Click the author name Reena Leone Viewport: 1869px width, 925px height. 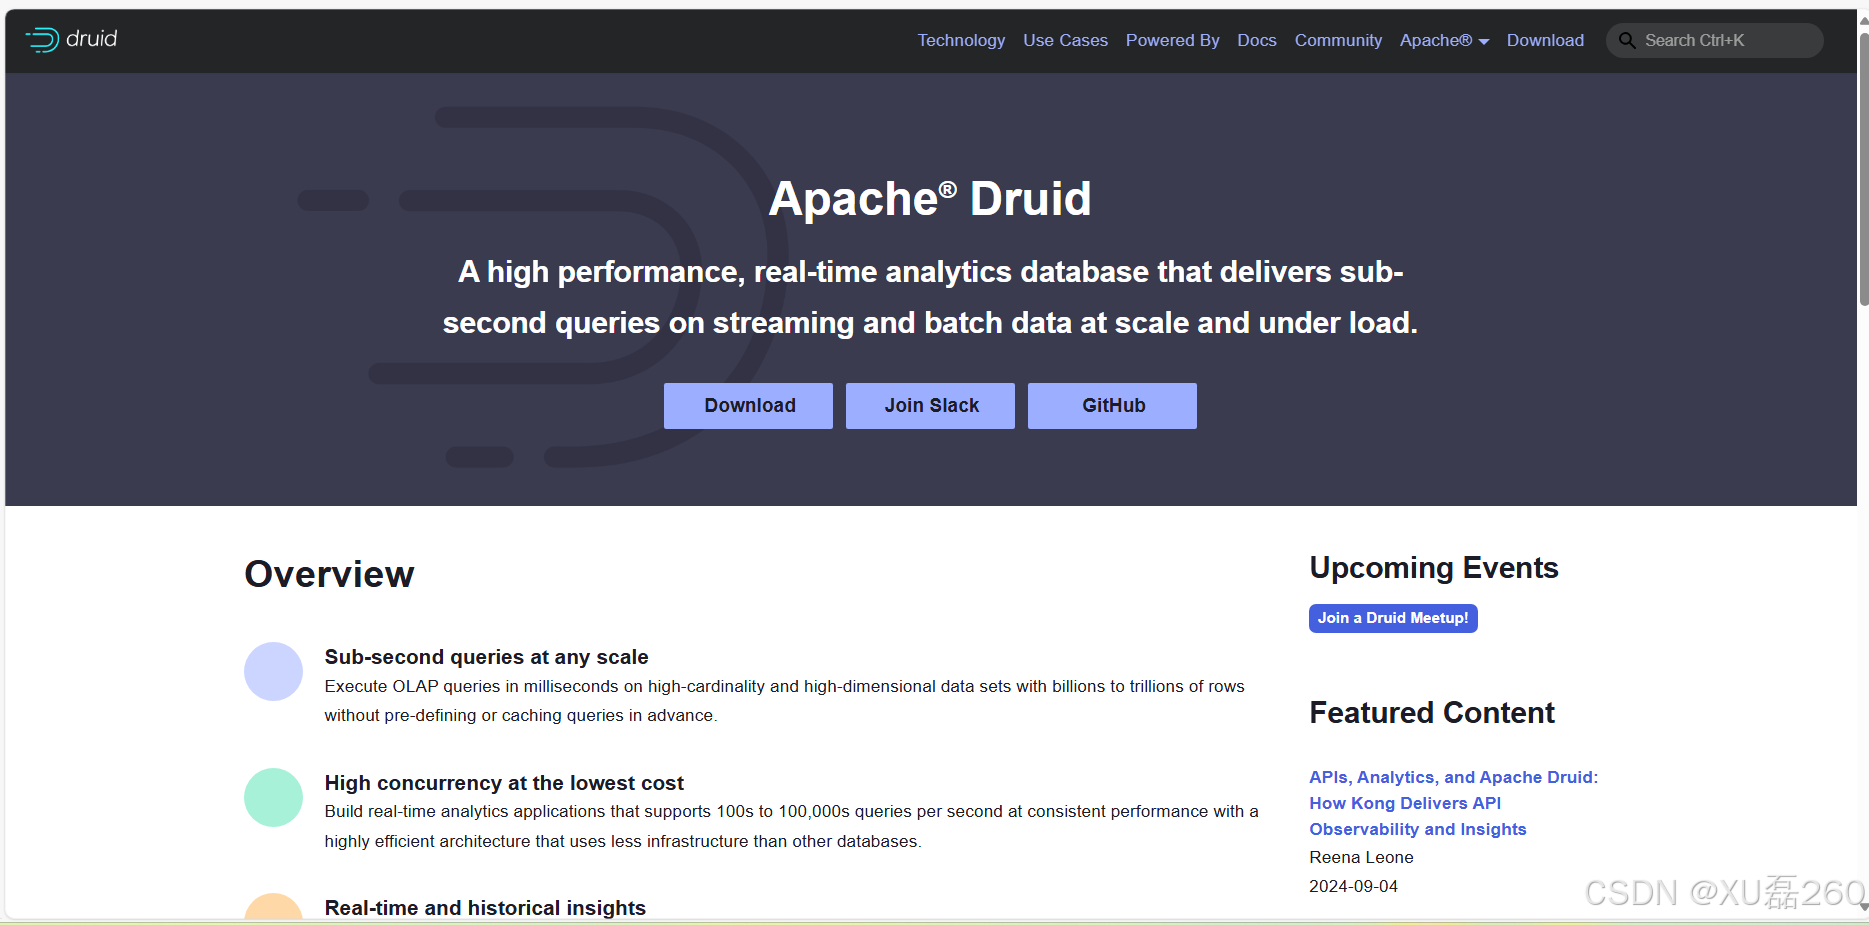click(1361, 857)
